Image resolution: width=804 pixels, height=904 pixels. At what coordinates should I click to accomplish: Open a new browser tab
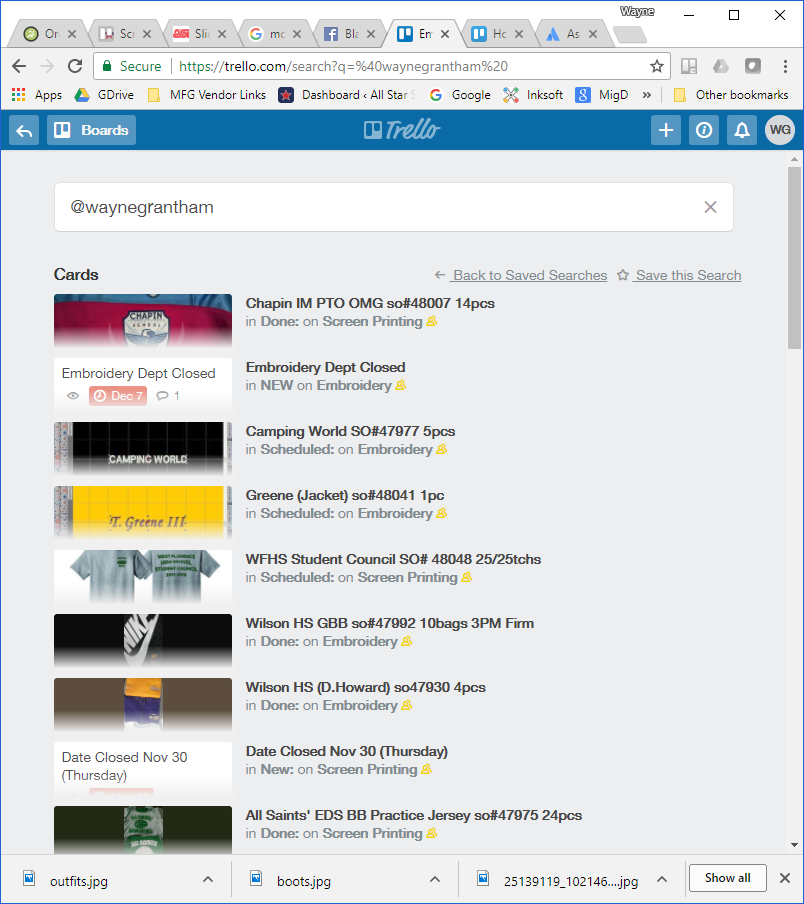tap(631, 35)
